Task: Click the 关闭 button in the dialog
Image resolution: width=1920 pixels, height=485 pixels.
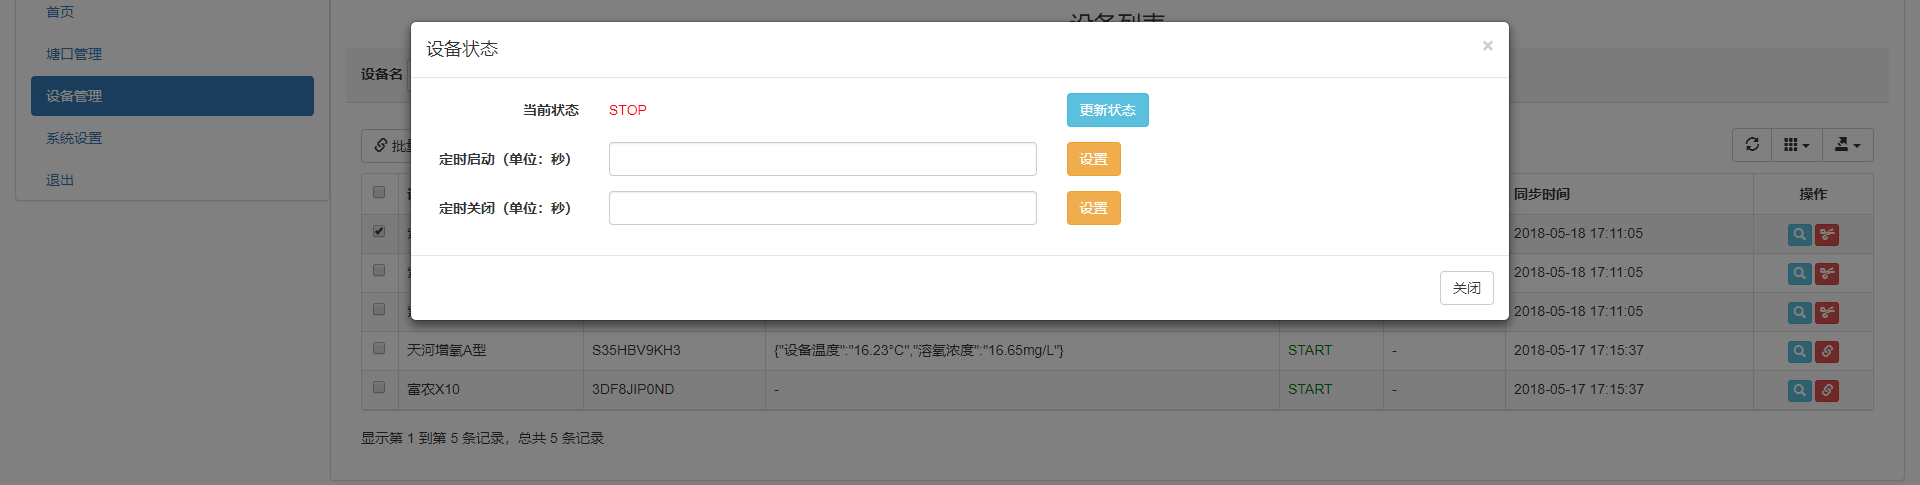Action: click(x=1466, y=288)
